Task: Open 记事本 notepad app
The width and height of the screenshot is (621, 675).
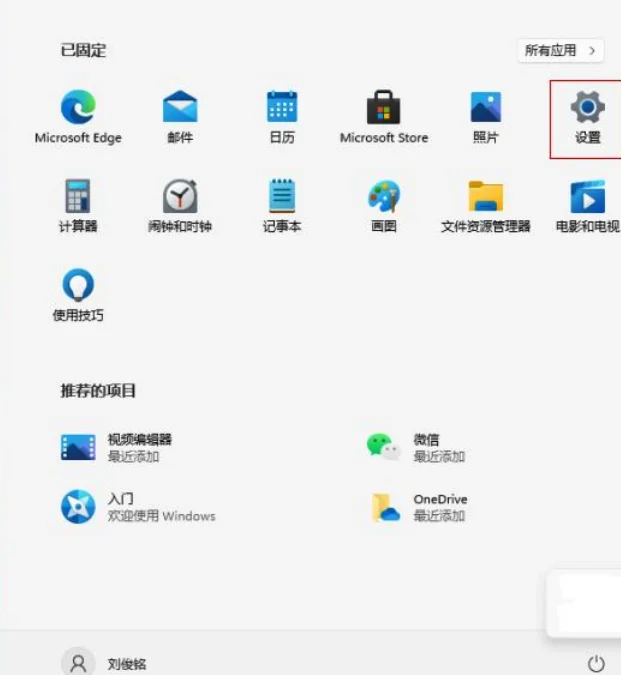Action: pyautogui.click(x=282, y=206)
